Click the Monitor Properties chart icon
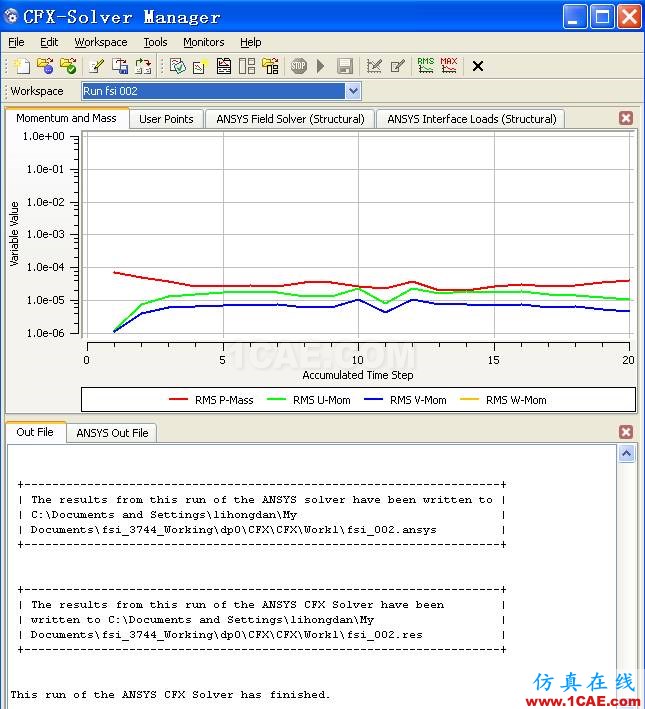The width and height of the screenshot is (645, 709). coord(374,66)
